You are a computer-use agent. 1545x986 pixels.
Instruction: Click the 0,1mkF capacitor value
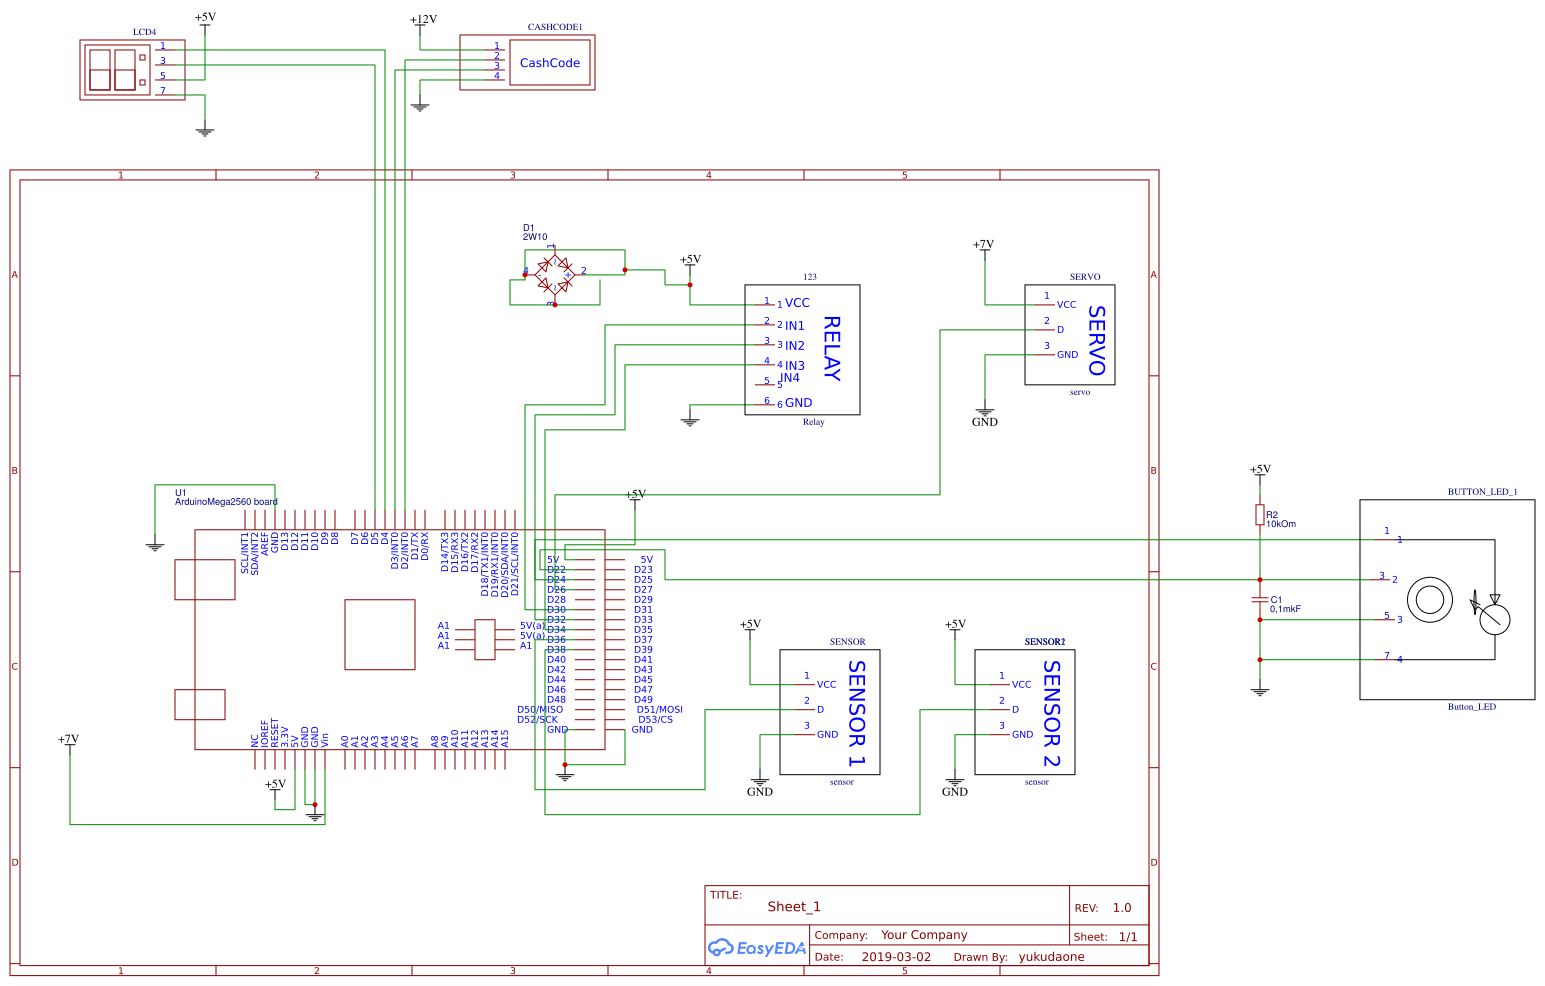click(x=1285, y=609)
